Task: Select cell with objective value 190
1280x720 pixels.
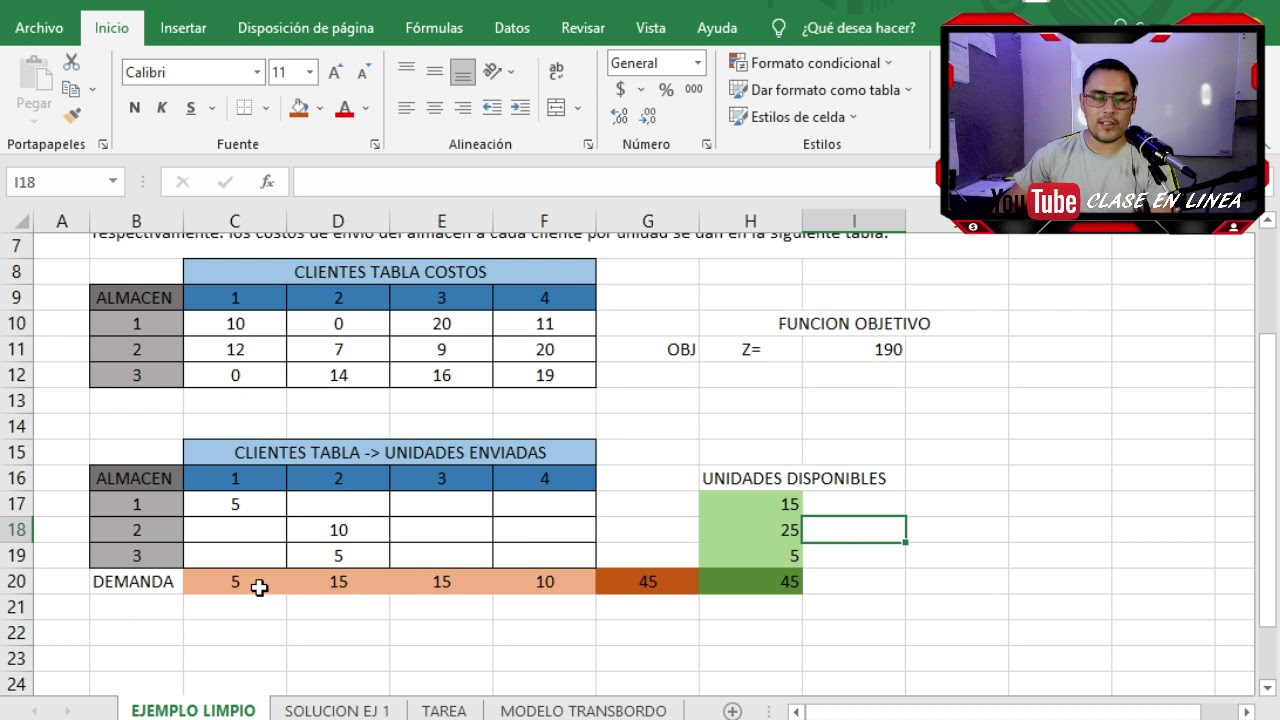Action: pos(853,349)
